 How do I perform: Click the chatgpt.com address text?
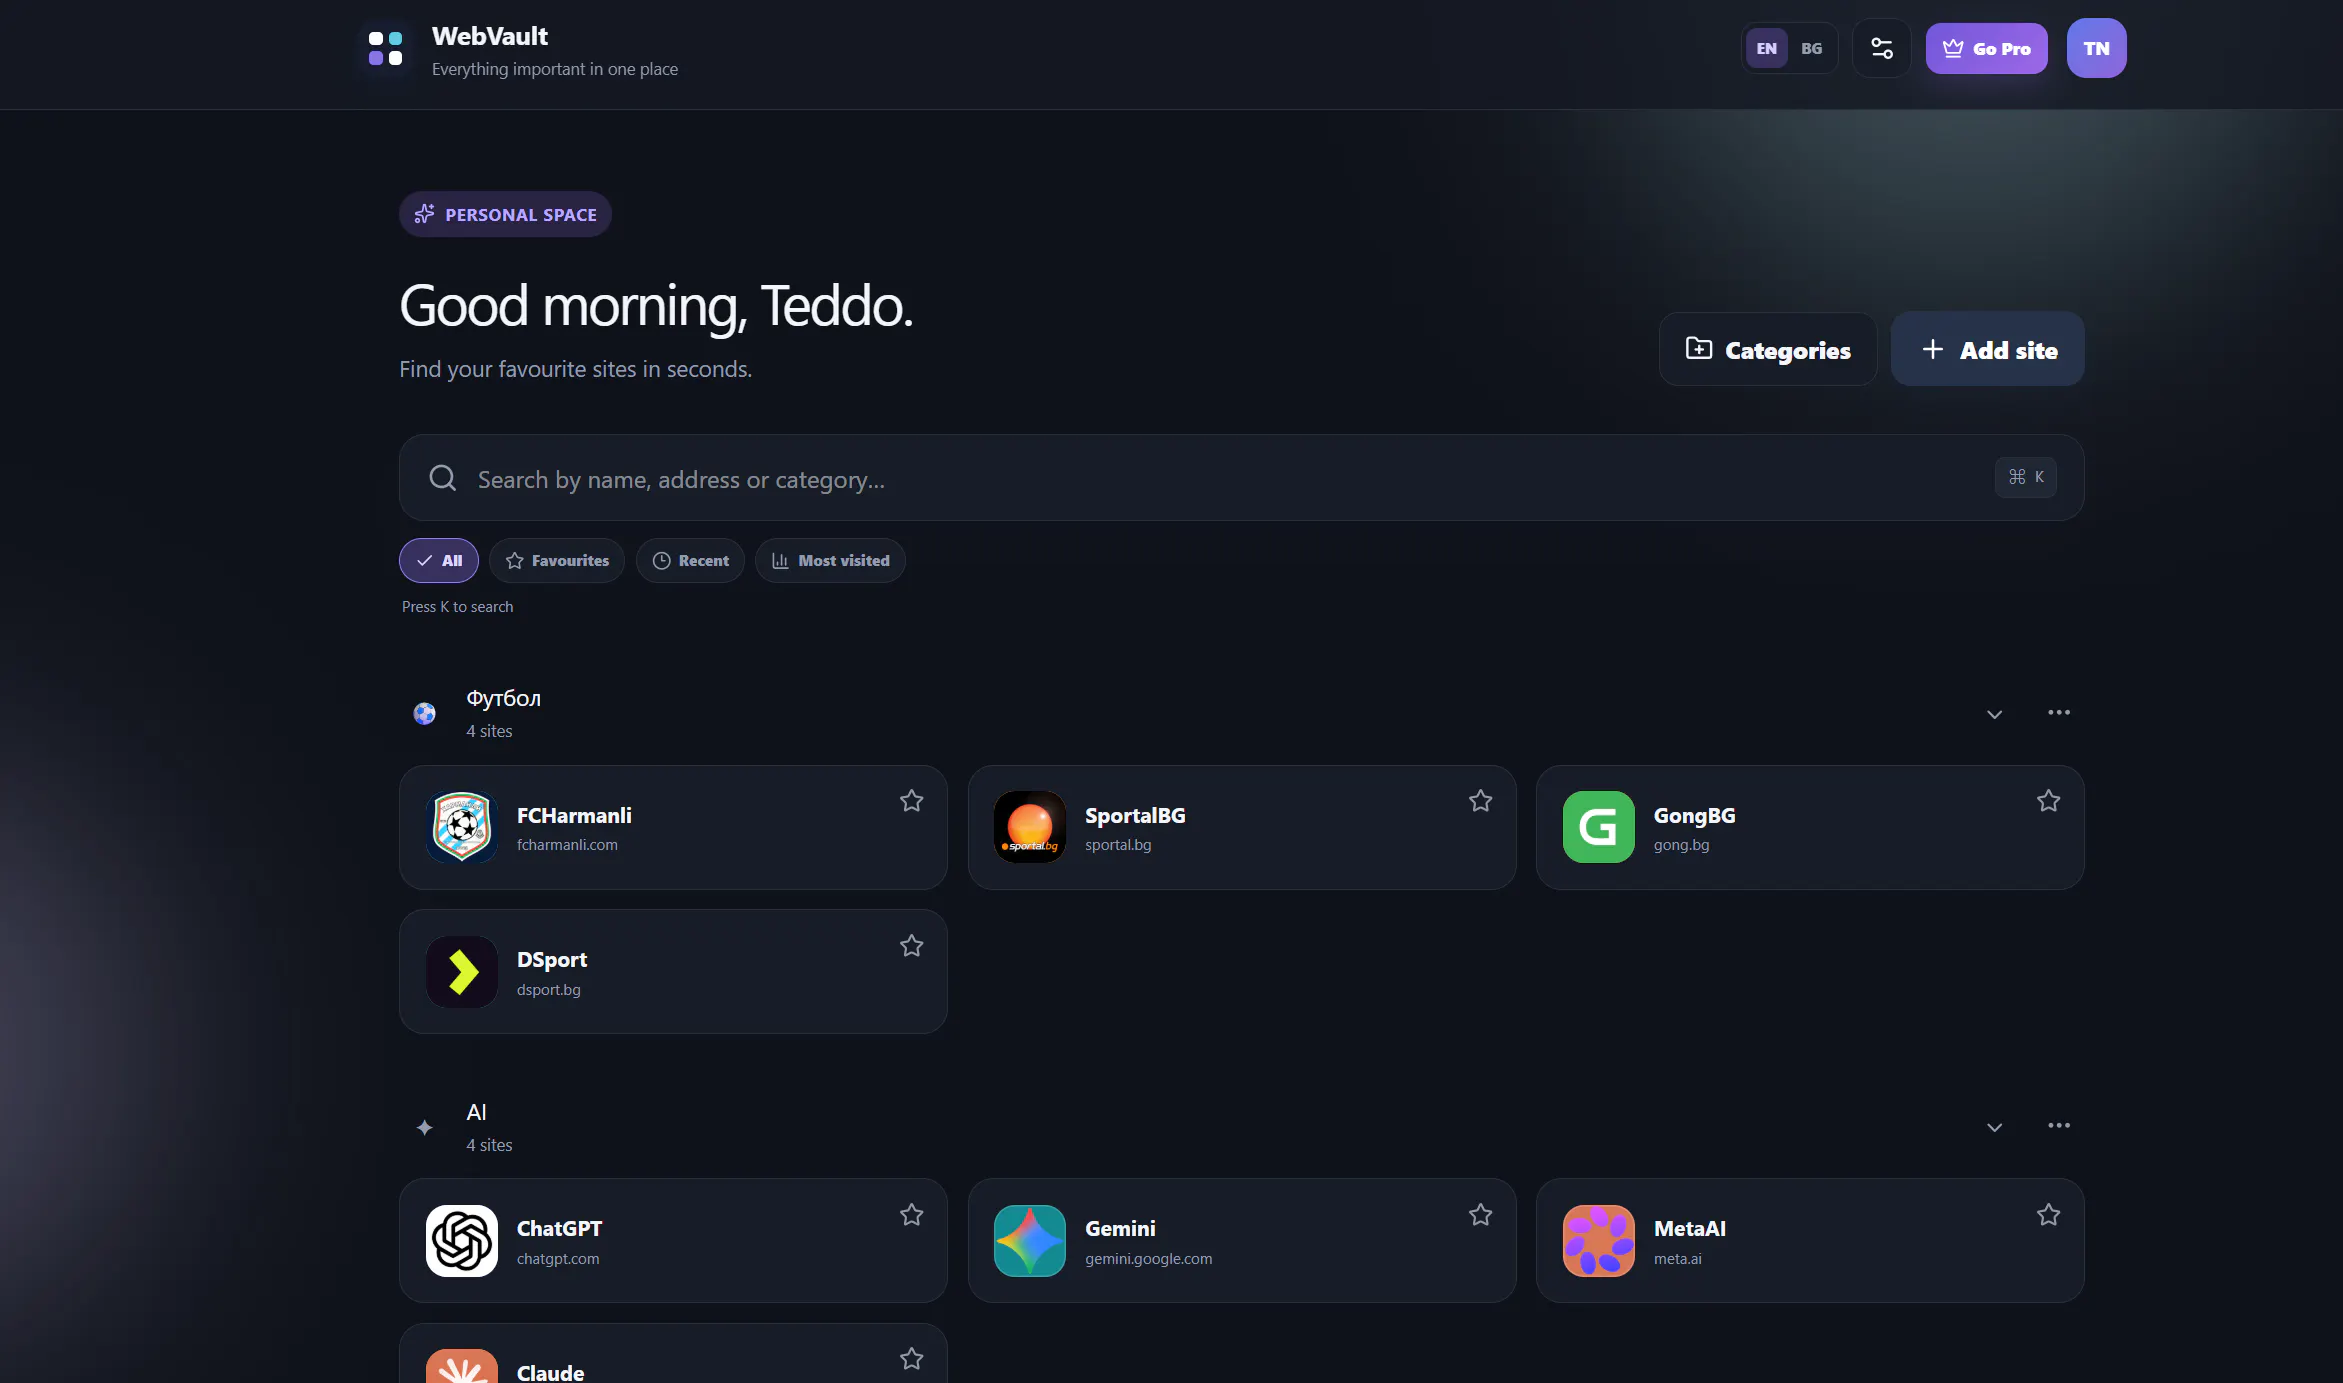pyautogui.click(x=558, y=1259)
